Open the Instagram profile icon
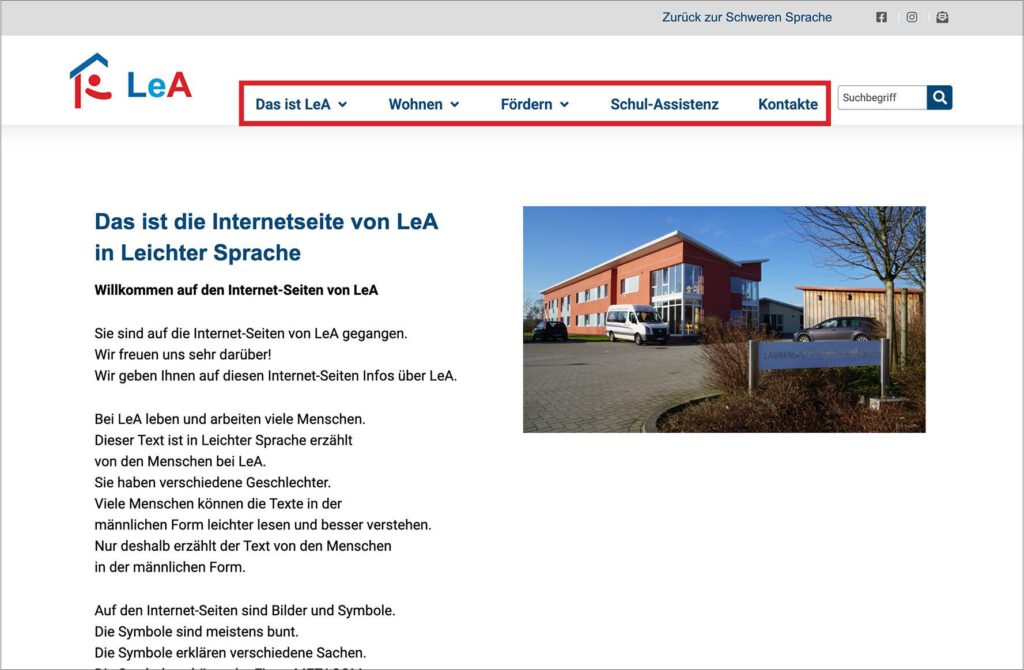This screenshot has width=1024, height=670. coord(912,17)
